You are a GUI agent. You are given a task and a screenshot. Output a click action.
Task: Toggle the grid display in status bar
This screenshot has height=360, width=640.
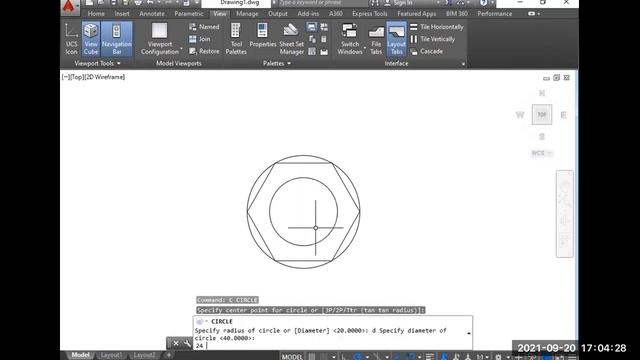[x=311, y=357]
